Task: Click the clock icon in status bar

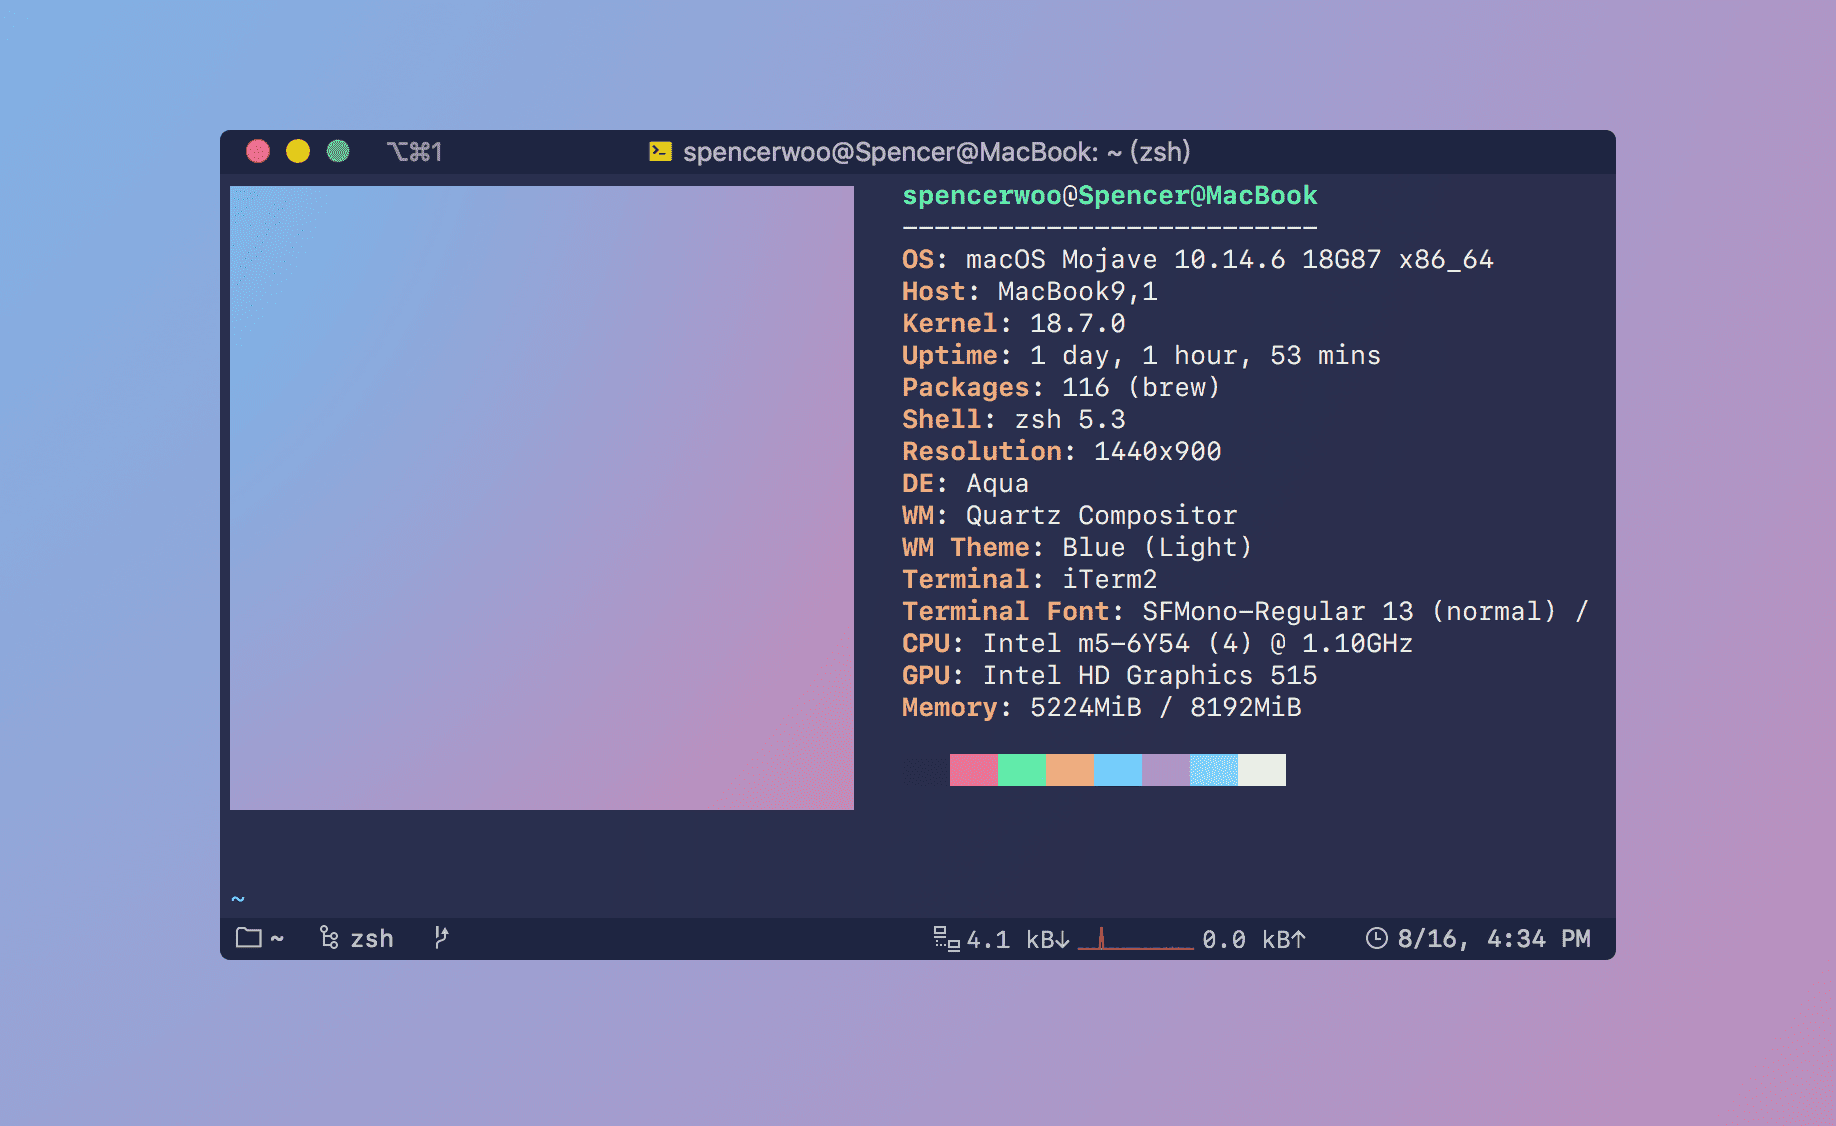Action: click(1377, 938)
